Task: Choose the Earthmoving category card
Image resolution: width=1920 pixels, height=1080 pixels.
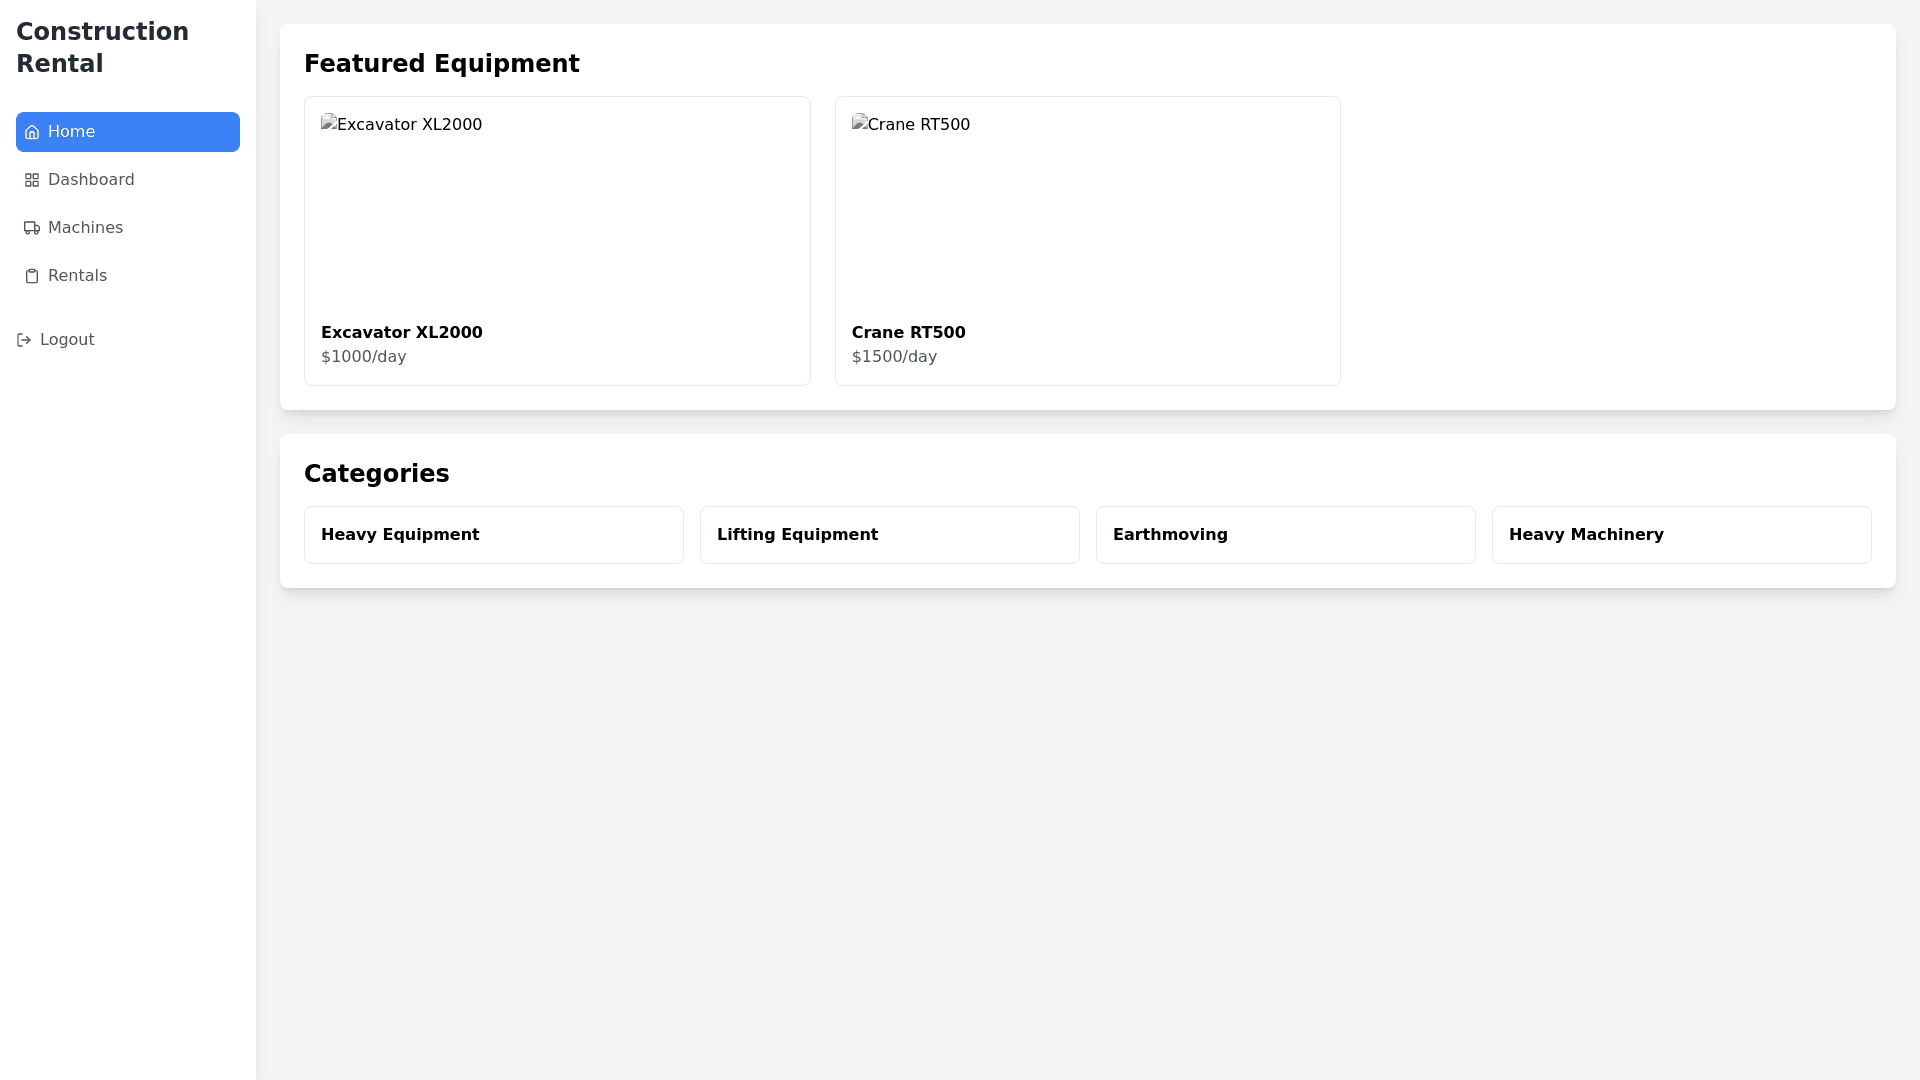Action: click(x=1285, y=535)
